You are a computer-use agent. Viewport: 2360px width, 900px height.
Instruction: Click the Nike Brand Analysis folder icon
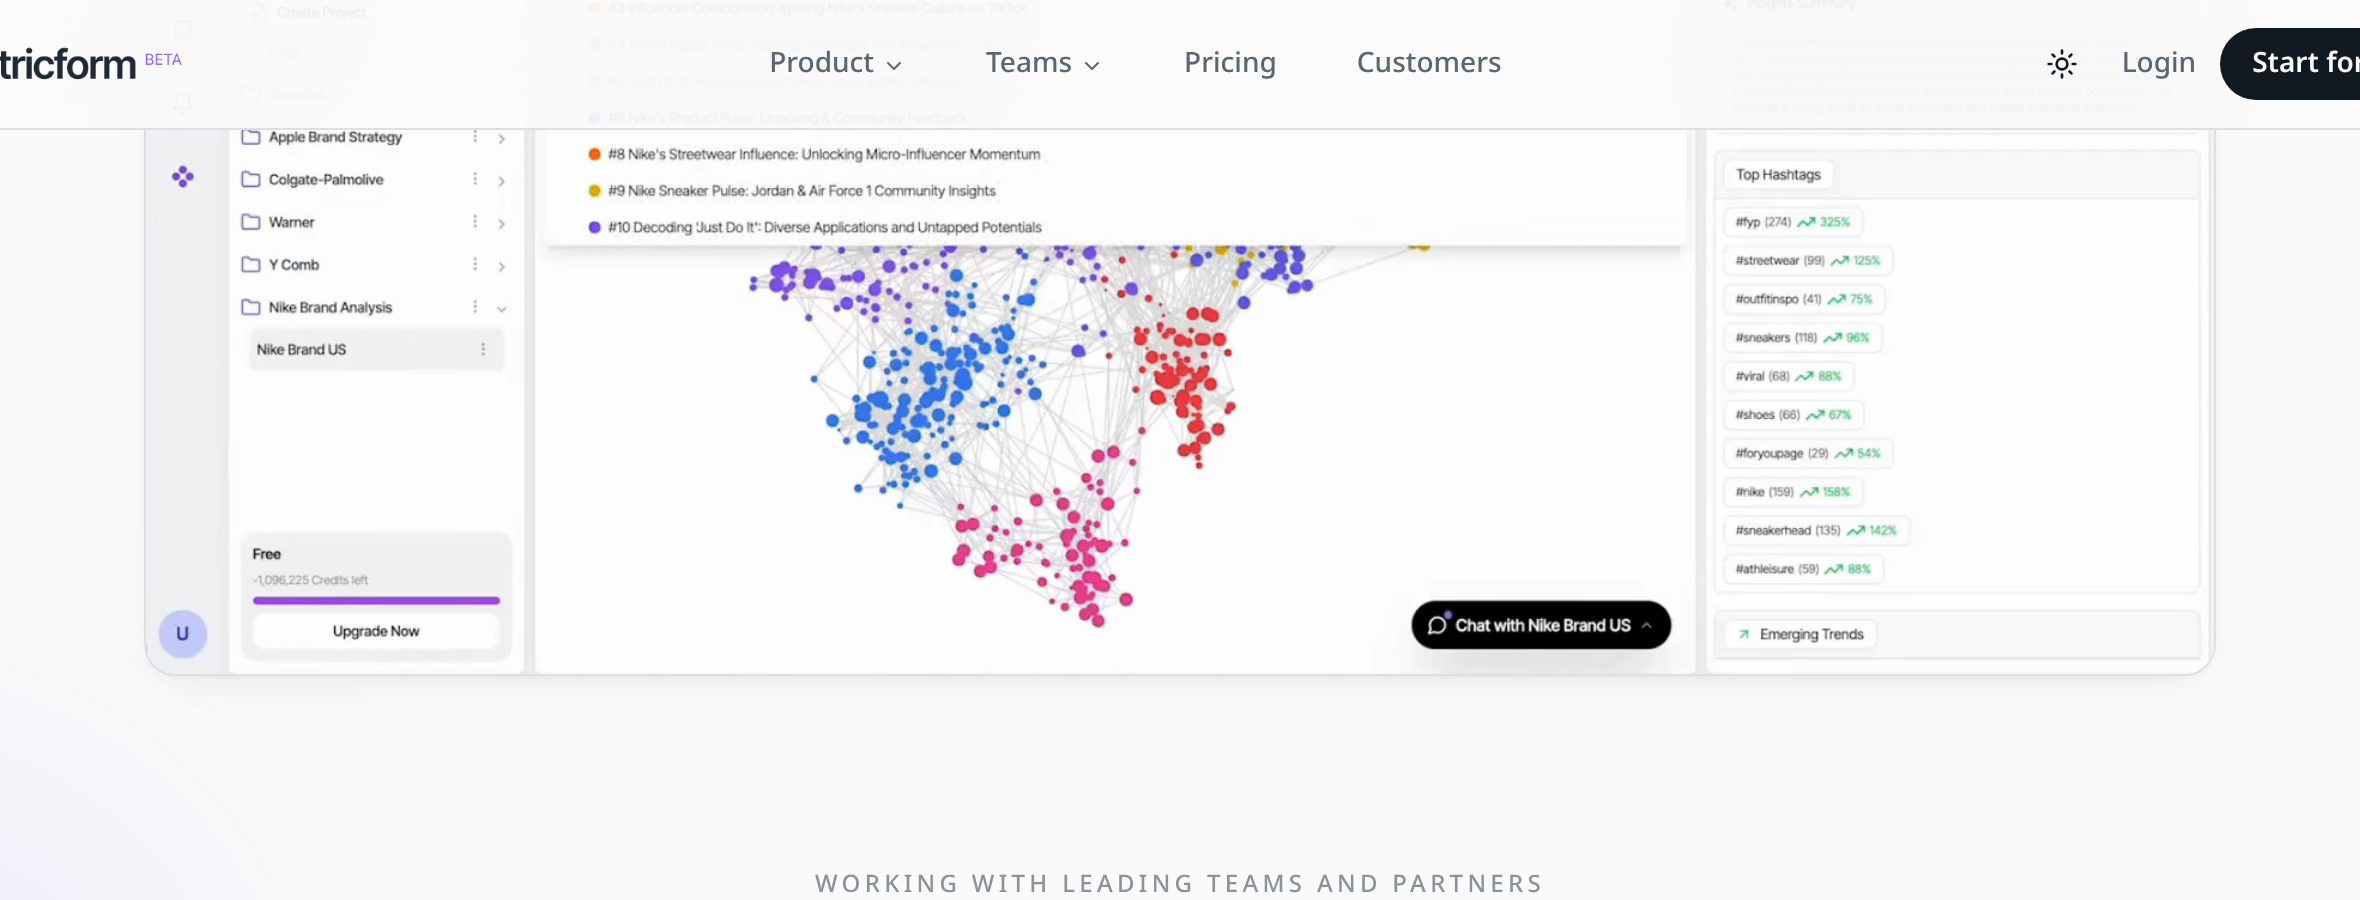click(251, 307)
